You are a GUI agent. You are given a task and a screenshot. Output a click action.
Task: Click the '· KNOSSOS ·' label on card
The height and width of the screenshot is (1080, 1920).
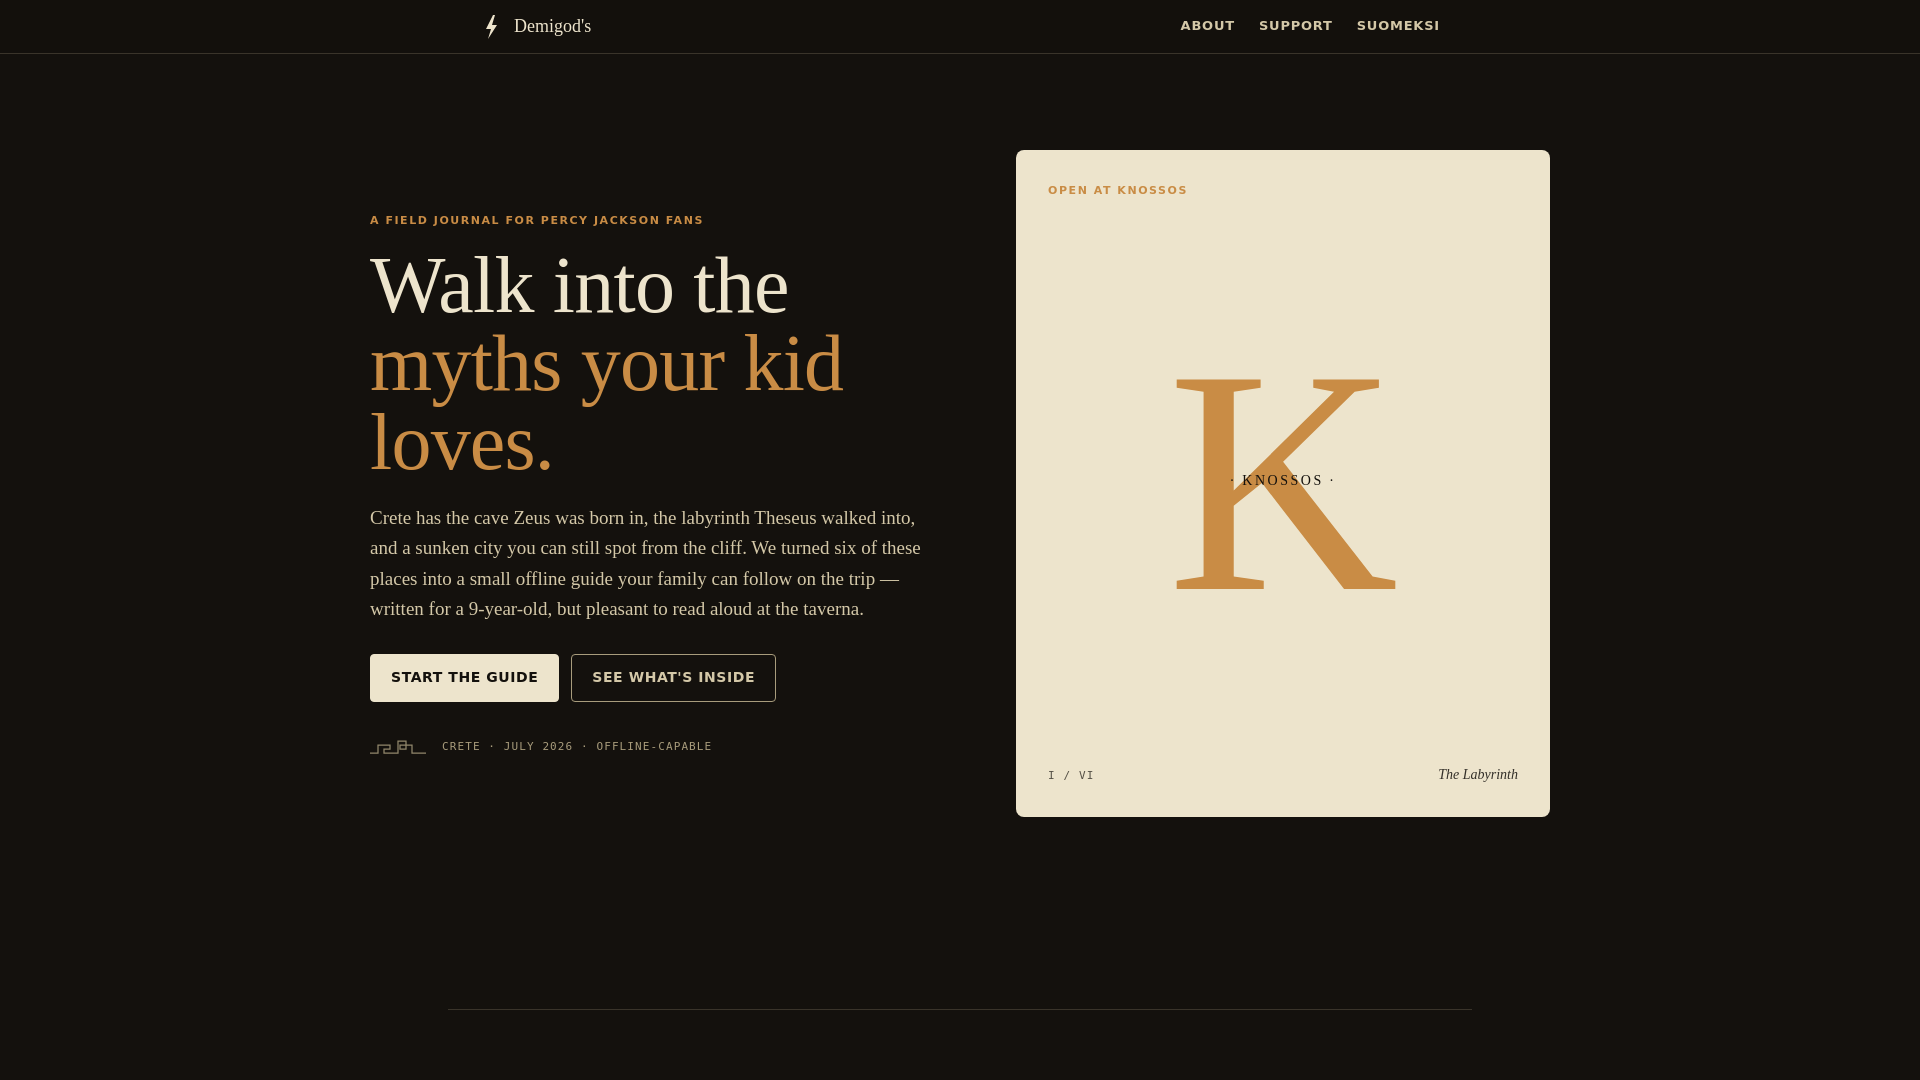pyautogui.click(x=1283, y=481)
